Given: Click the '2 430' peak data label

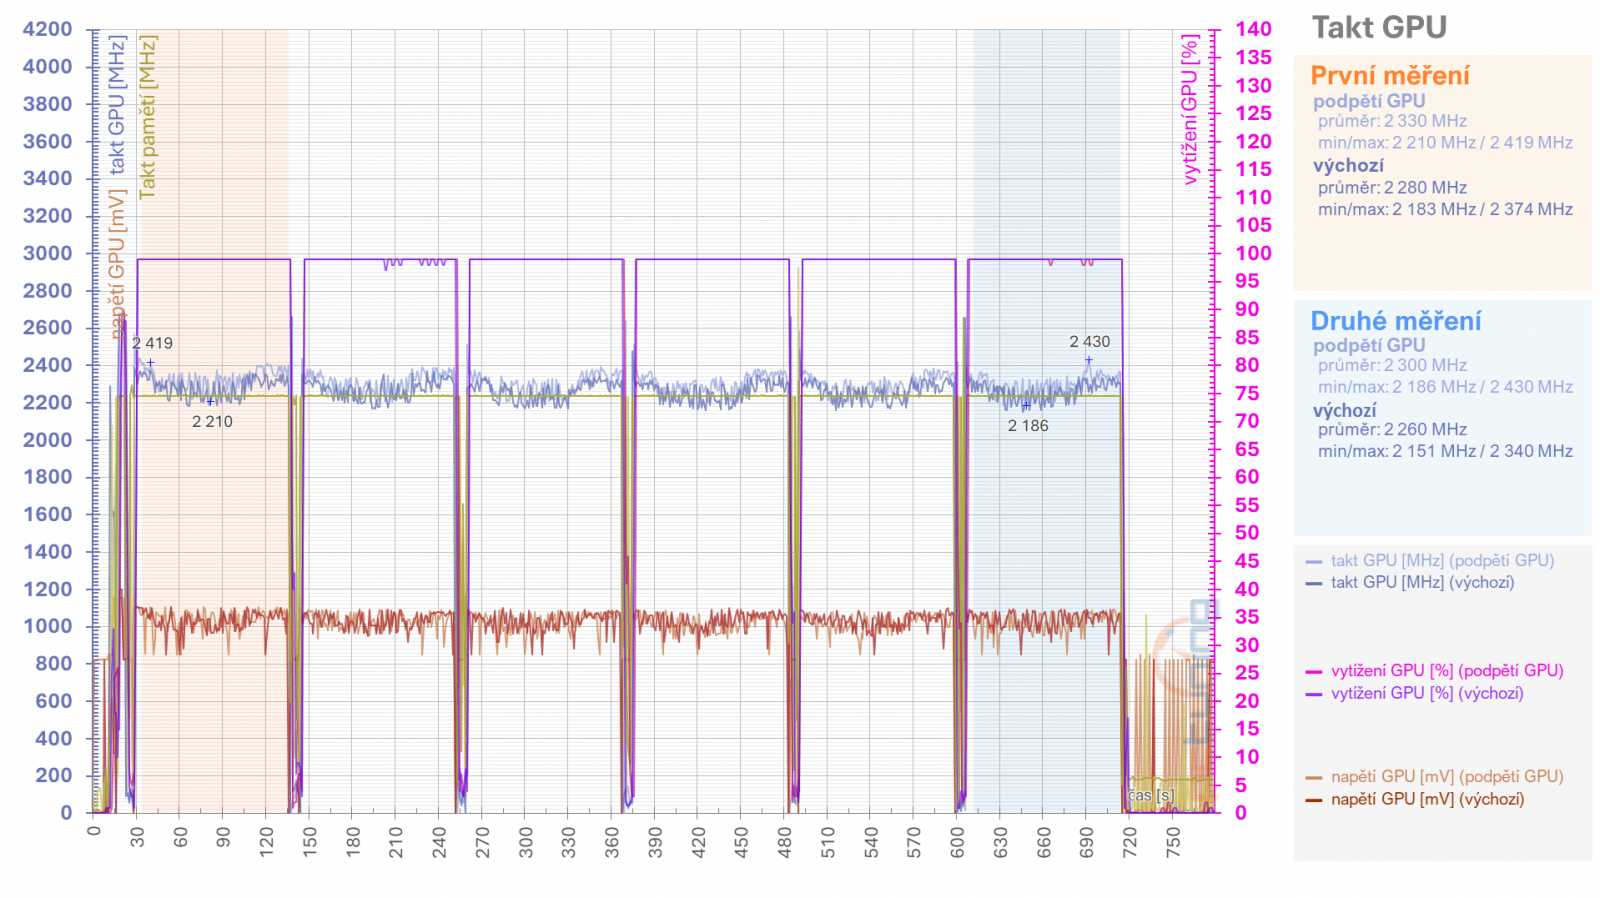Looking at the screenshot, I should (1089, 342).
